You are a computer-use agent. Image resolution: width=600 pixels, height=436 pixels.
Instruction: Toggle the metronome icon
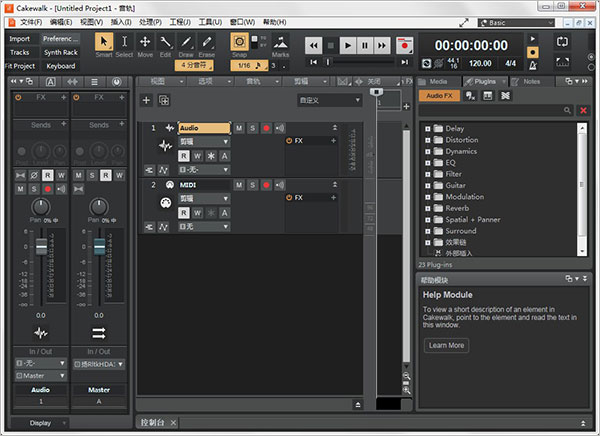(533, 65)
